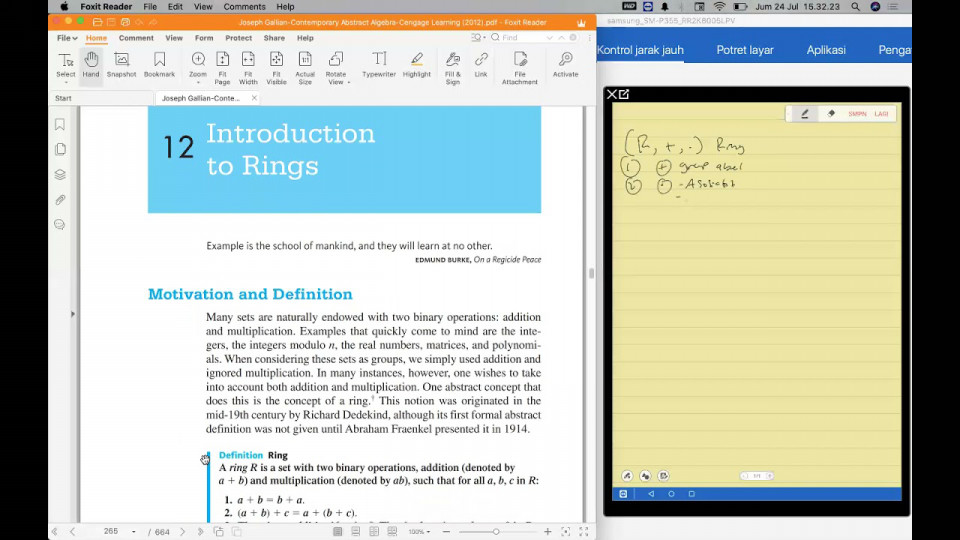Open the Share ribbon tab

coord(274,38)
